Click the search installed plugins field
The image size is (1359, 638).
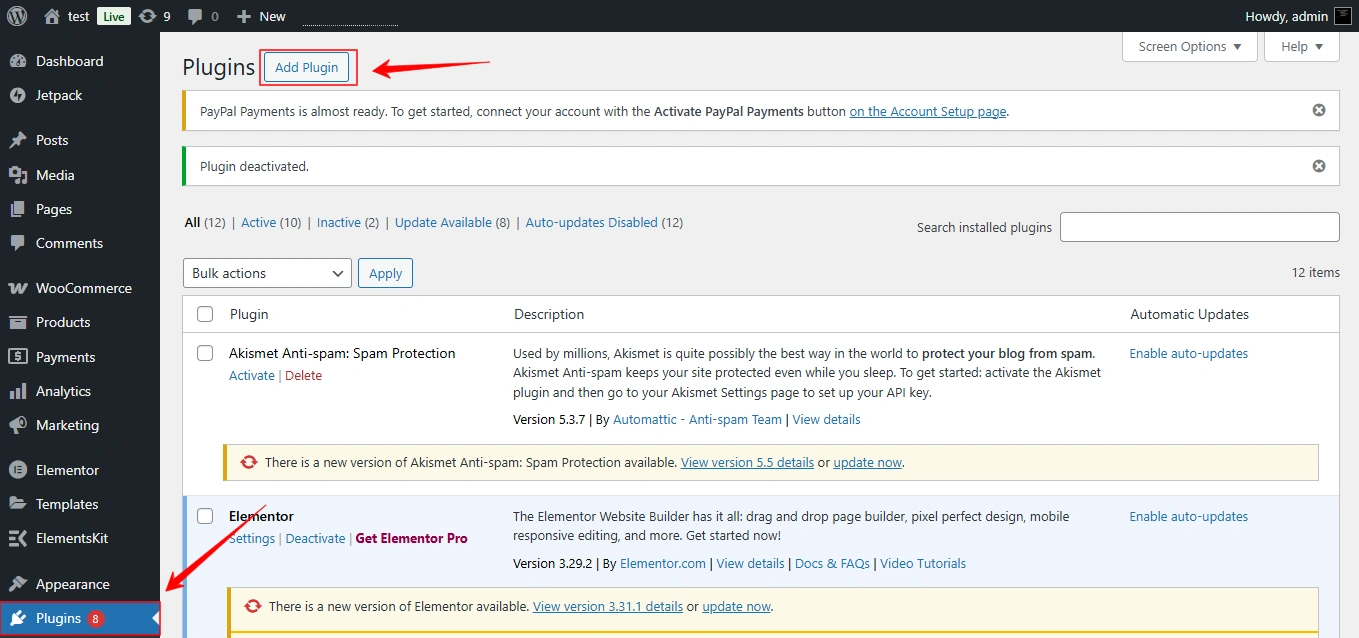1199,227
